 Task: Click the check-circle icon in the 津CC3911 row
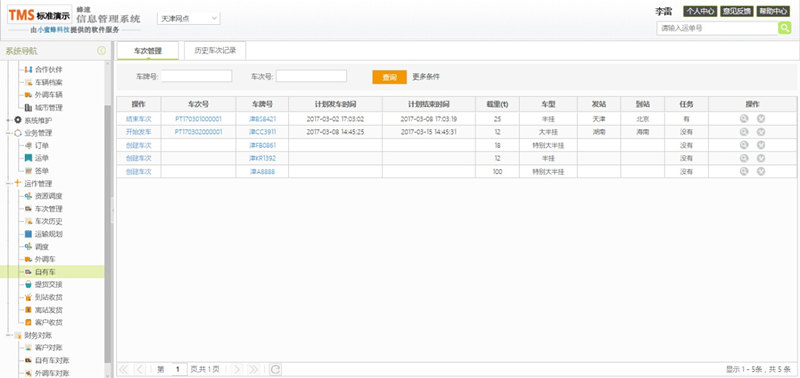tap(761, 132)
